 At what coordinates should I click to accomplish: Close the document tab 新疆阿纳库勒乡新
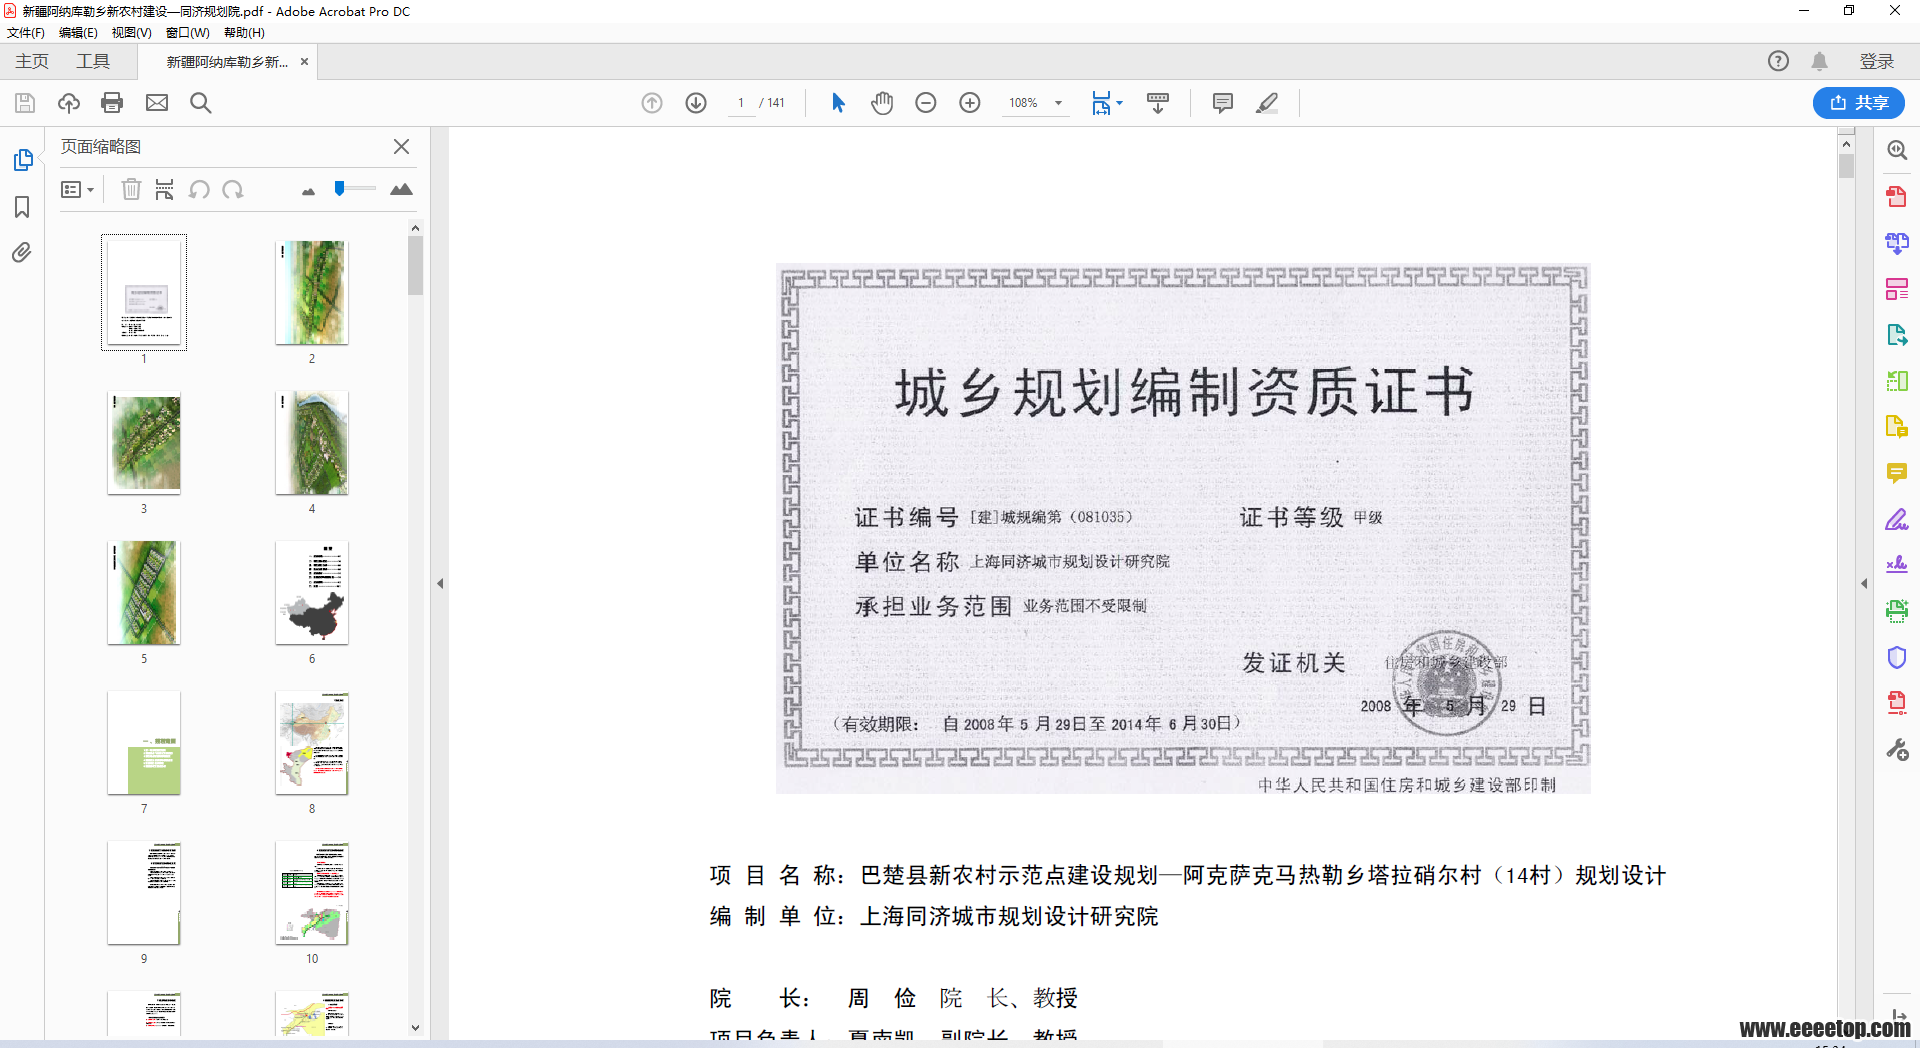point(304,62)
